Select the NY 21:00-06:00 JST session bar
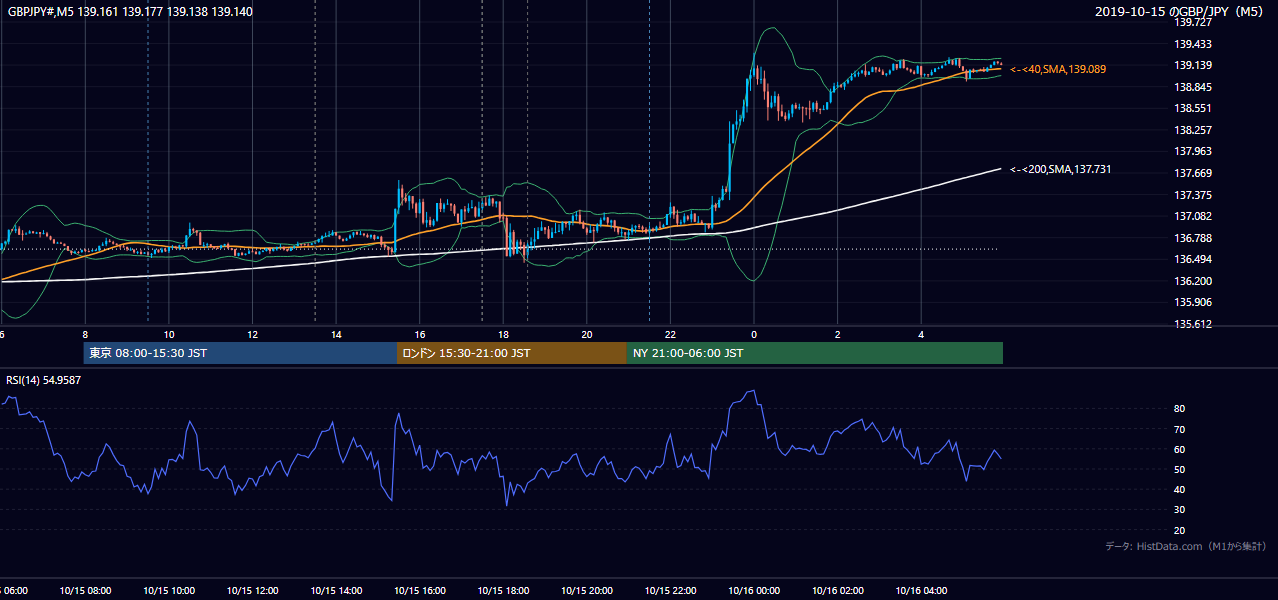 click(x=815, y=353)
